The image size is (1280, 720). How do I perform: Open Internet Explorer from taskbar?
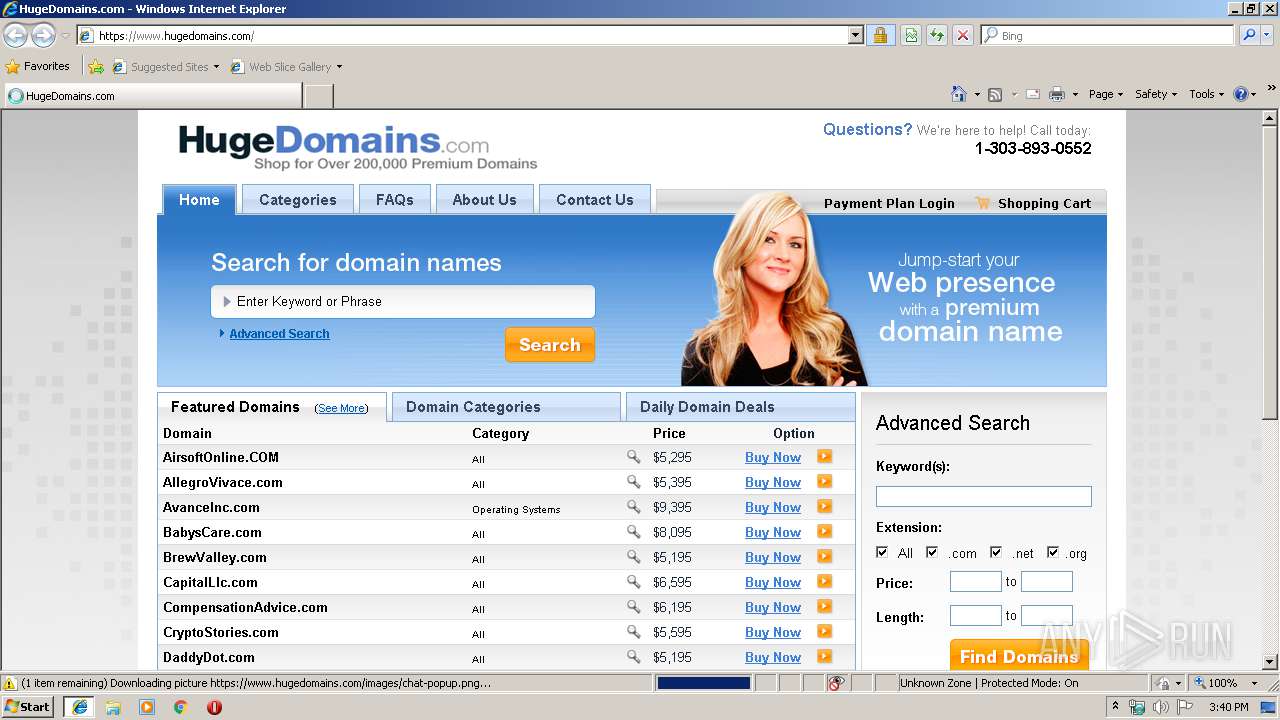click(79, 707)
